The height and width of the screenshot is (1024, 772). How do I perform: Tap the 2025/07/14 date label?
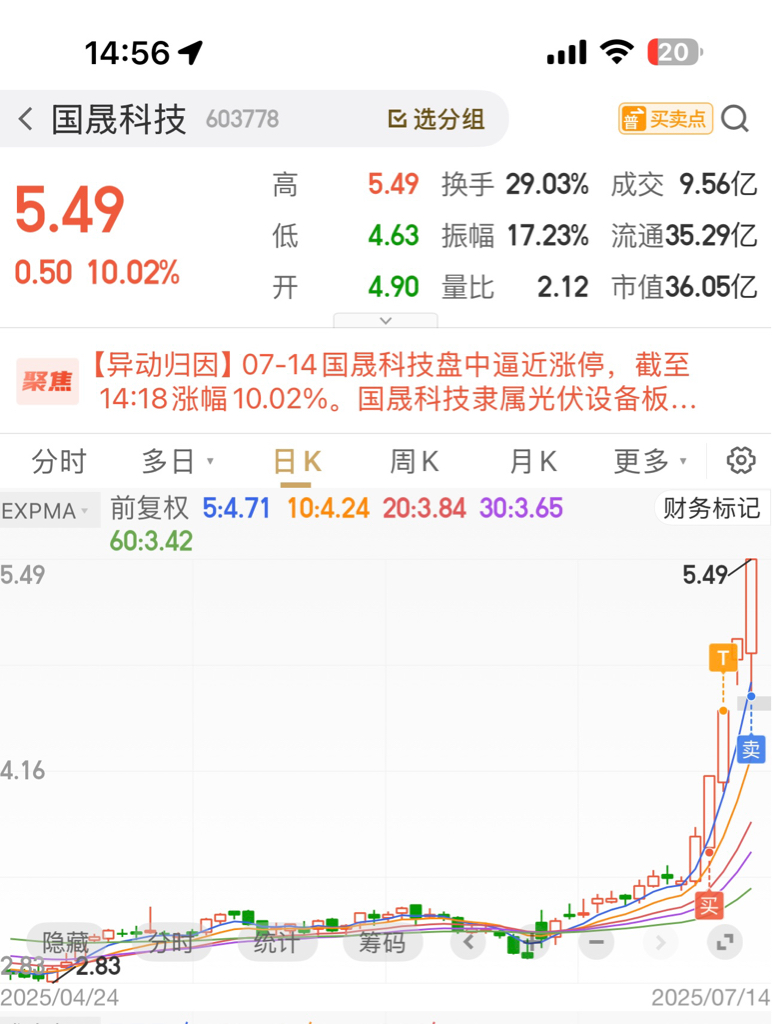click(x=711, y=997)
